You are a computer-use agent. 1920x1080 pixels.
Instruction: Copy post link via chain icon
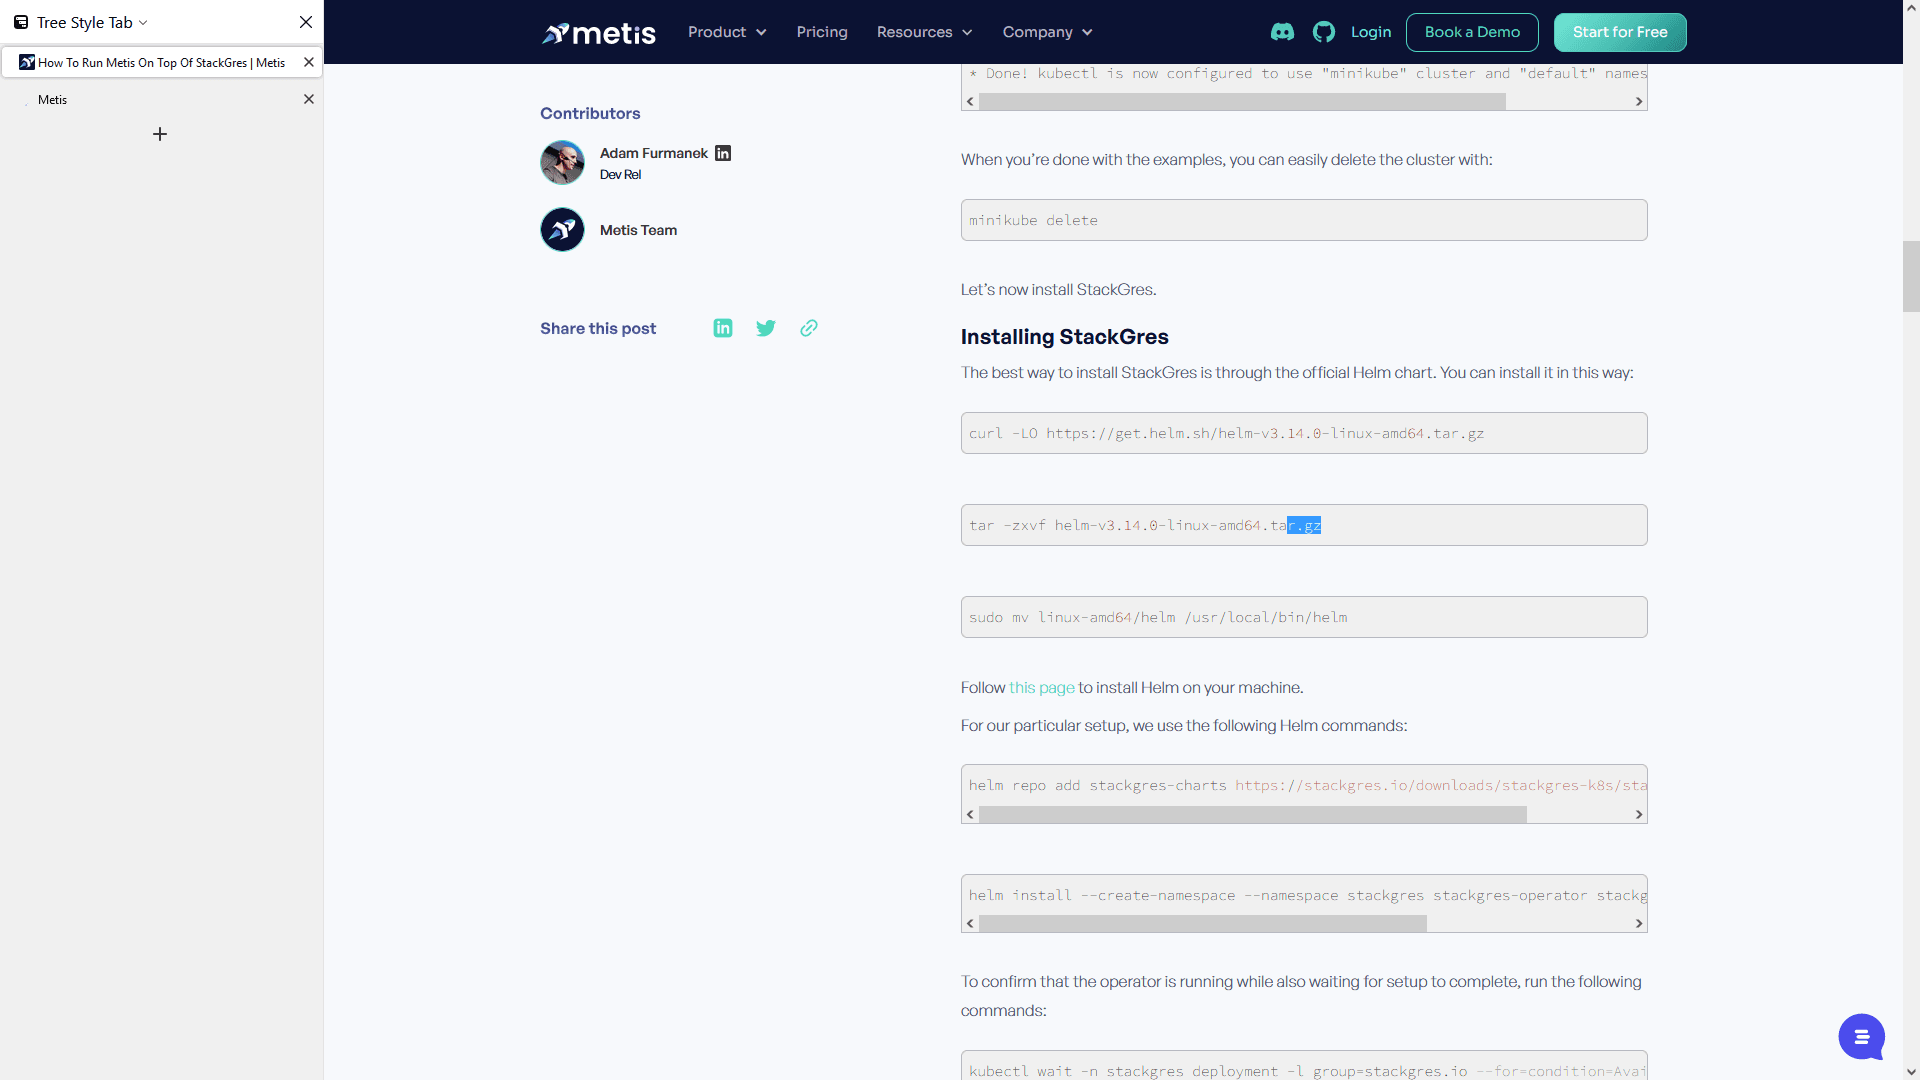pyautogui.click(x=809, y=328)
